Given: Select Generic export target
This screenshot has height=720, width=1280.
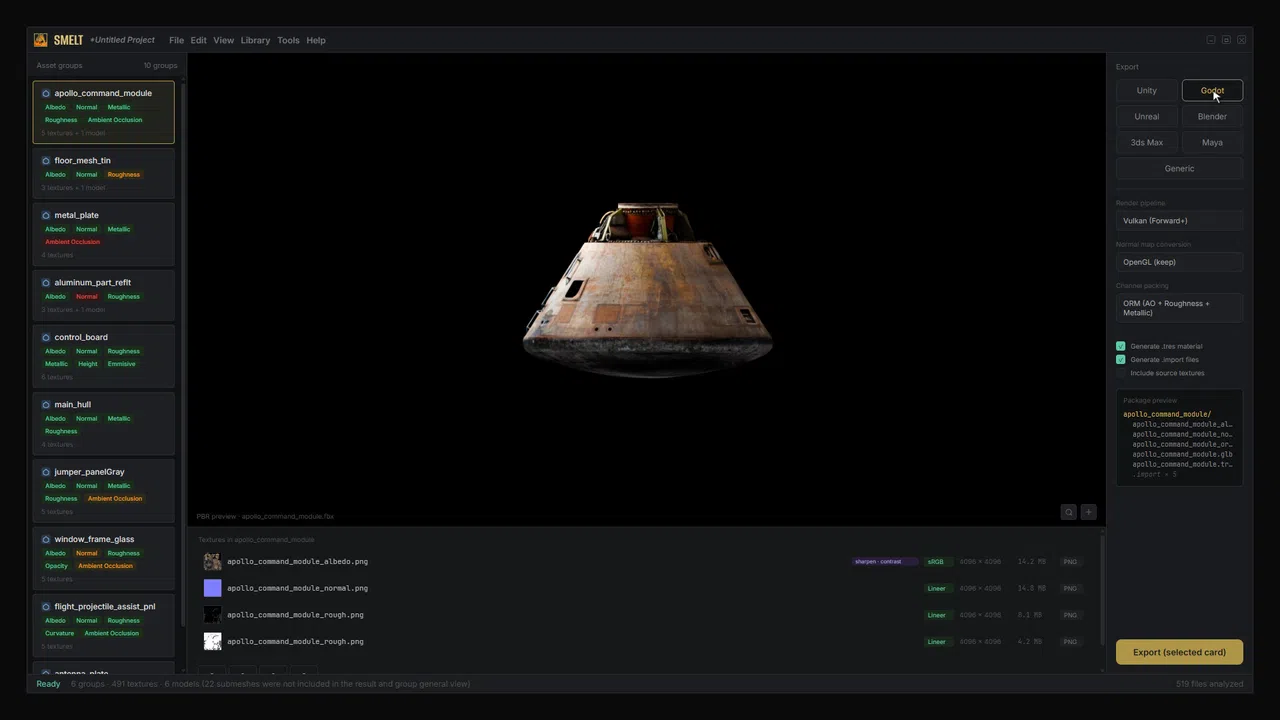Looking at the screenshot, I should (1179, 169).
